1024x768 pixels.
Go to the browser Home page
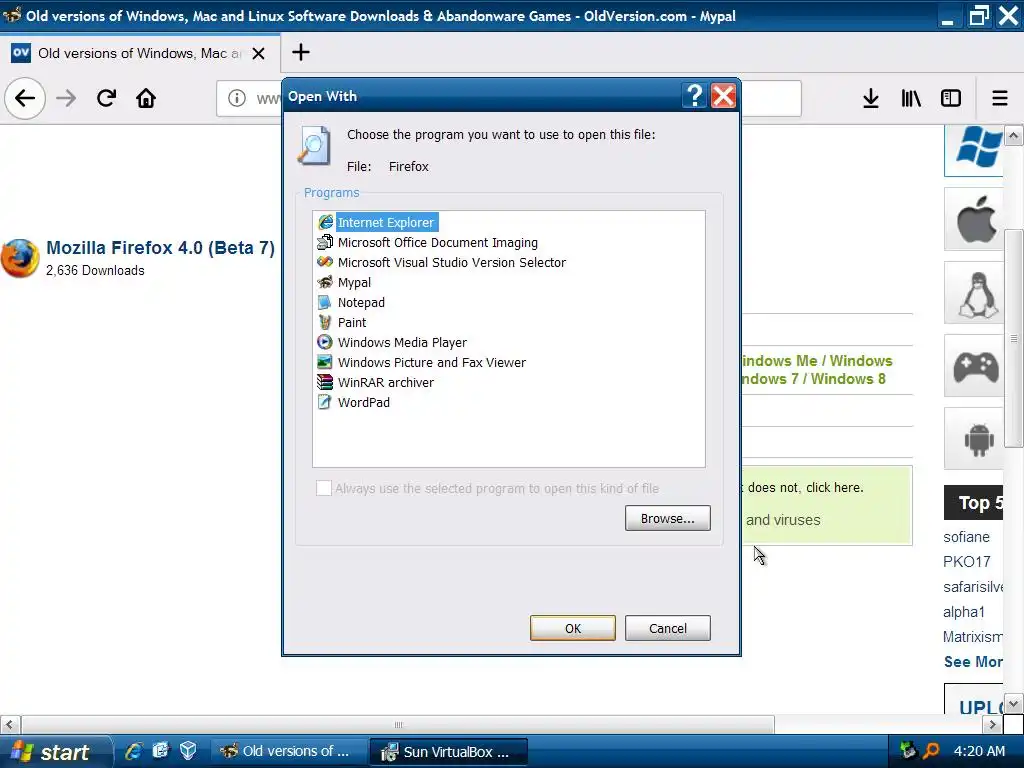tap(146, 98)
